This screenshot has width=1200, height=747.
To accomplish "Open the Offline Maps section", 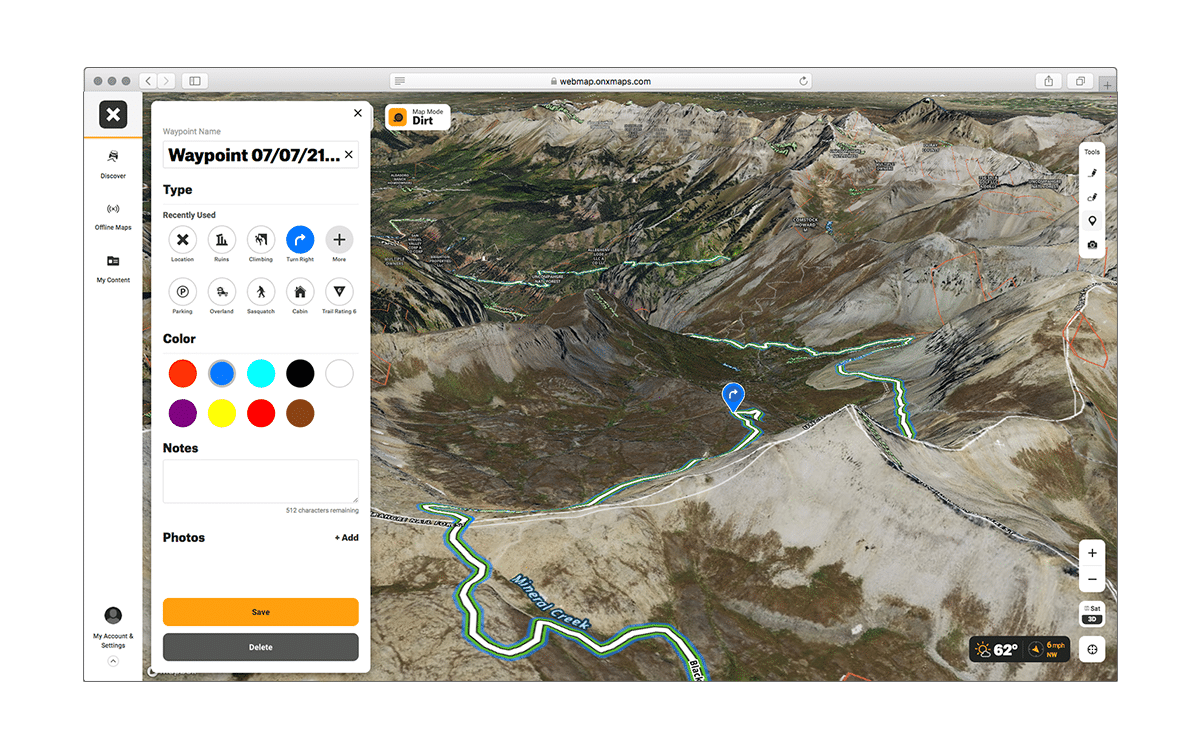I will (113, 215).
